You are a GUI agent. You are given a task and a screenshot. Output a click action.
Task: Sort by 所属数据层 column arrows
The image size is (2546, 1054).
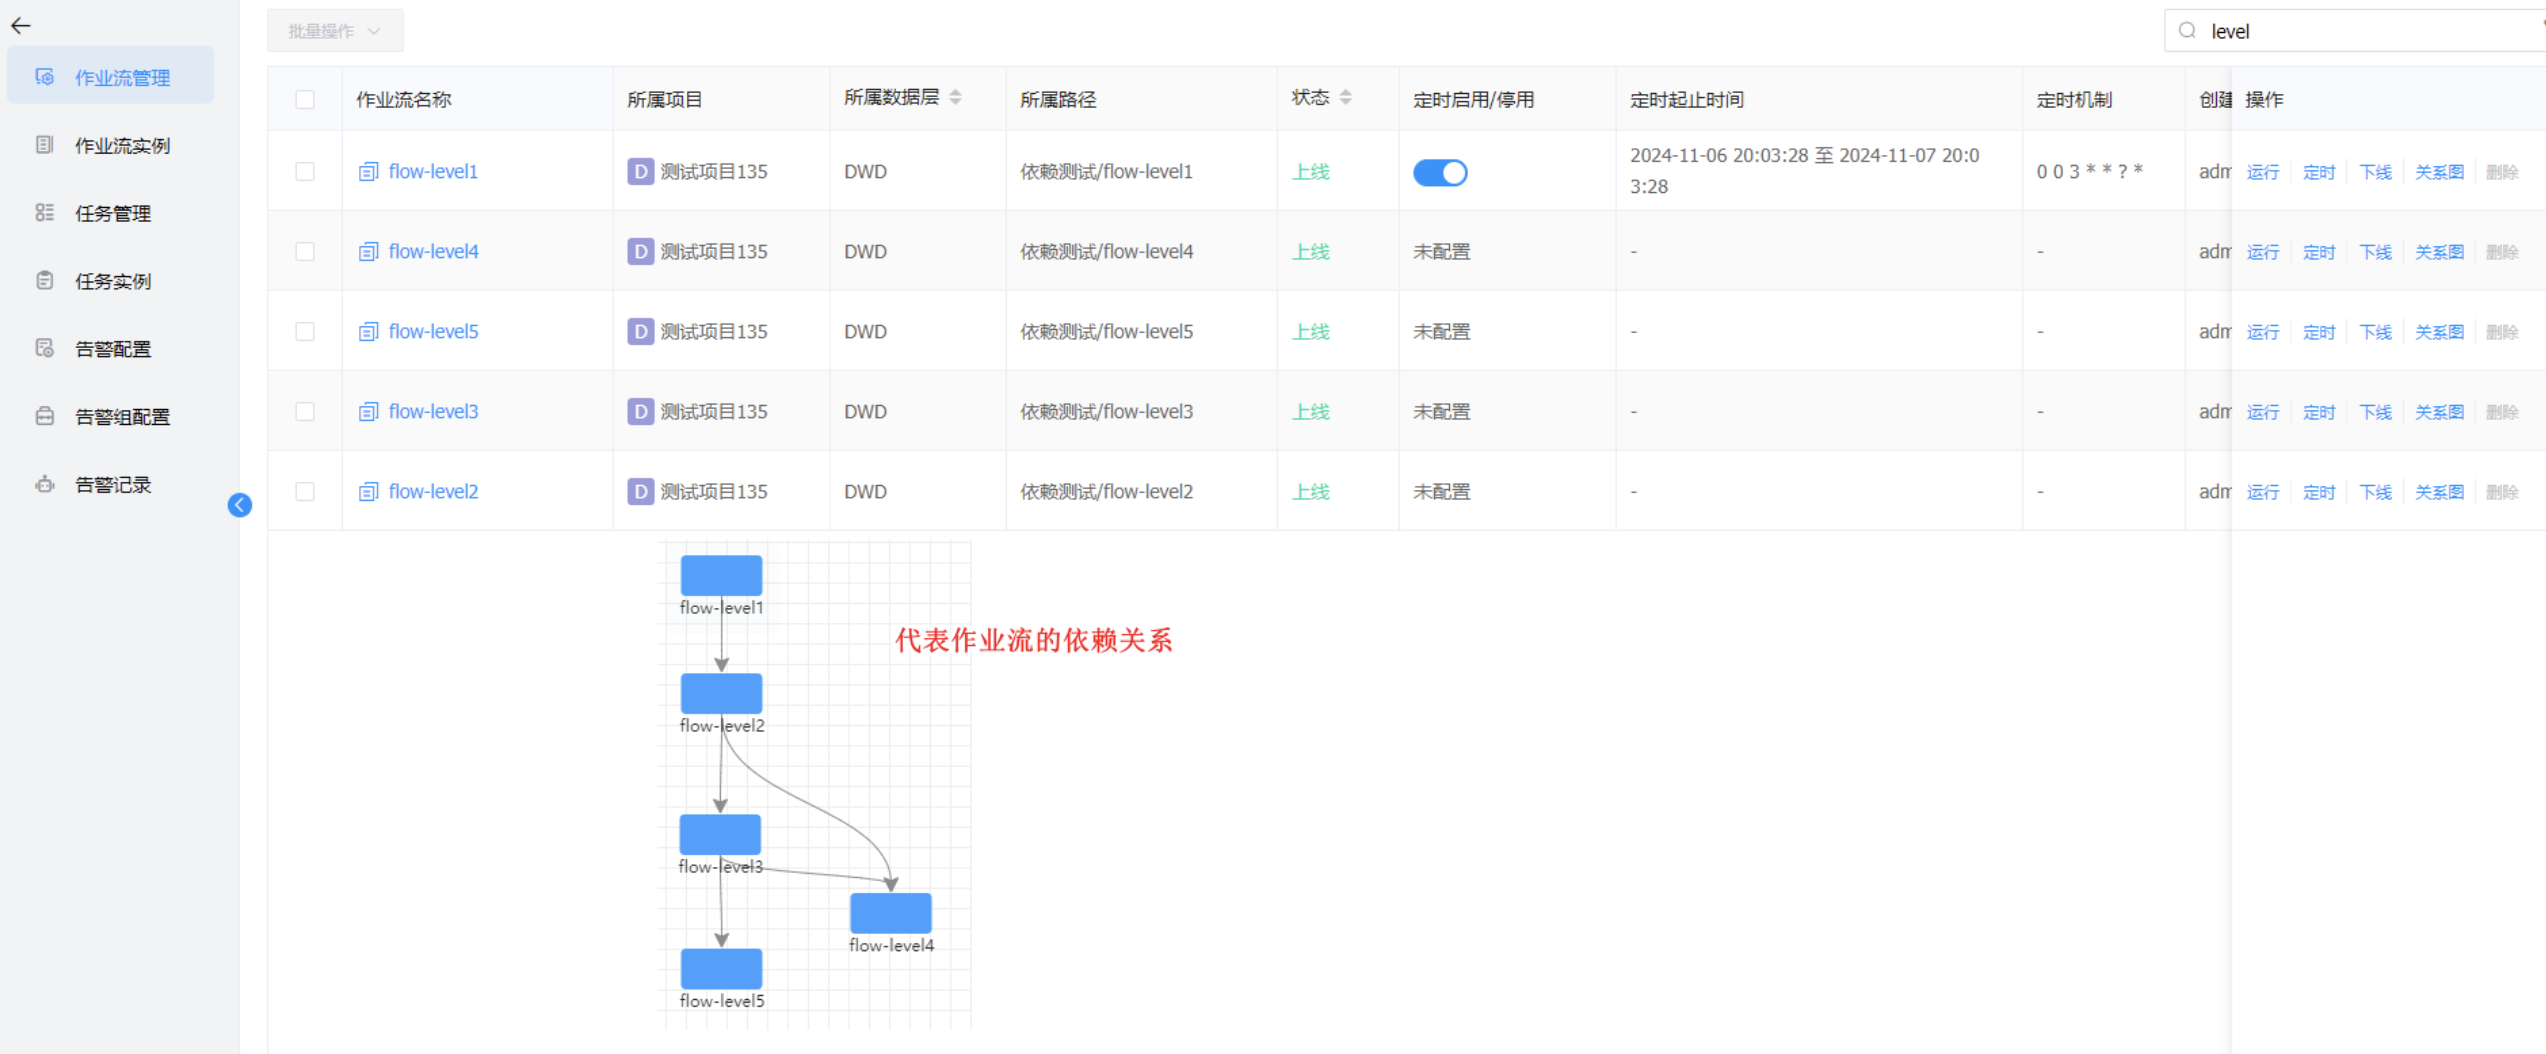(955, 97)
